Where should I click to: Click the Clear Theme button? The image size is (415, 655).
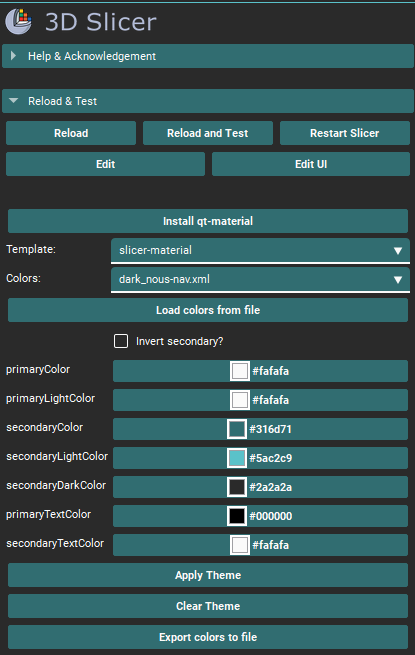coord(208,606)
